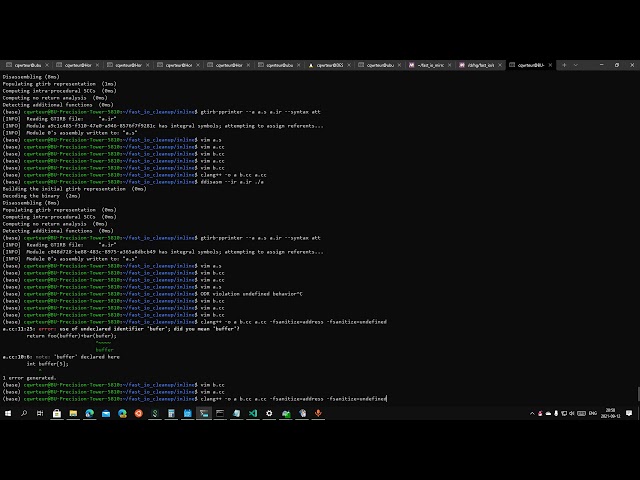Switch input language via ENG indicator

click(x=593, y=413)
